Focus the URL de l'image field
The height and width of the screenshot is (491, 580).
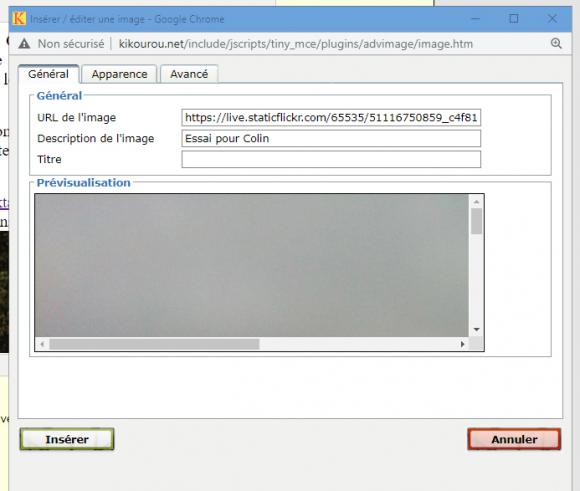point(331,118)
